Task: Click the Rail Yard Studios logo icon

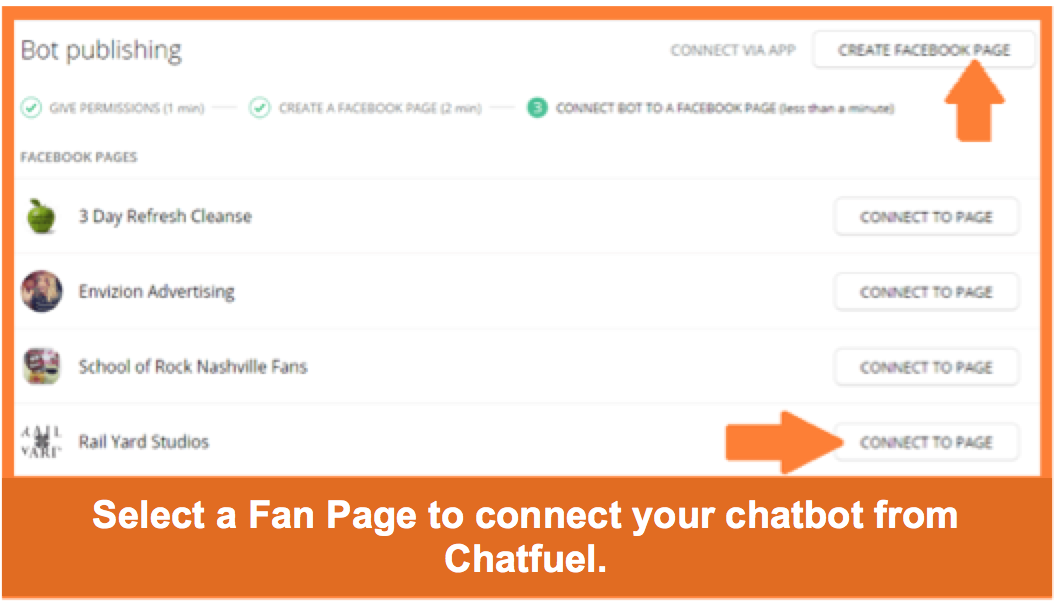Action: 41,442
